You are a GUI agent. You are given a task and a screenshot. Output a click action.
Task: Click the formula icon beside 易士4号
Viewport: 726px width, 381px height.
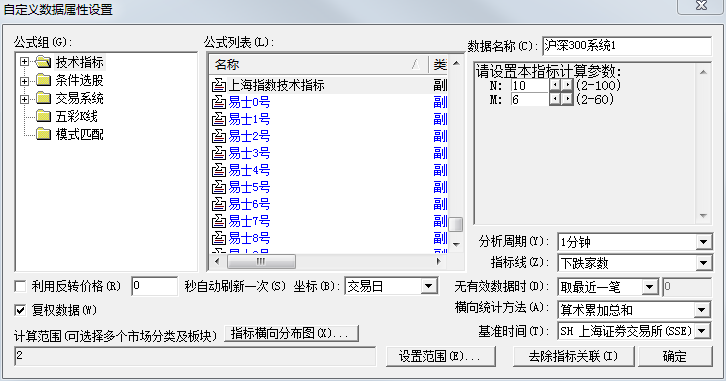tap(219, 170)
